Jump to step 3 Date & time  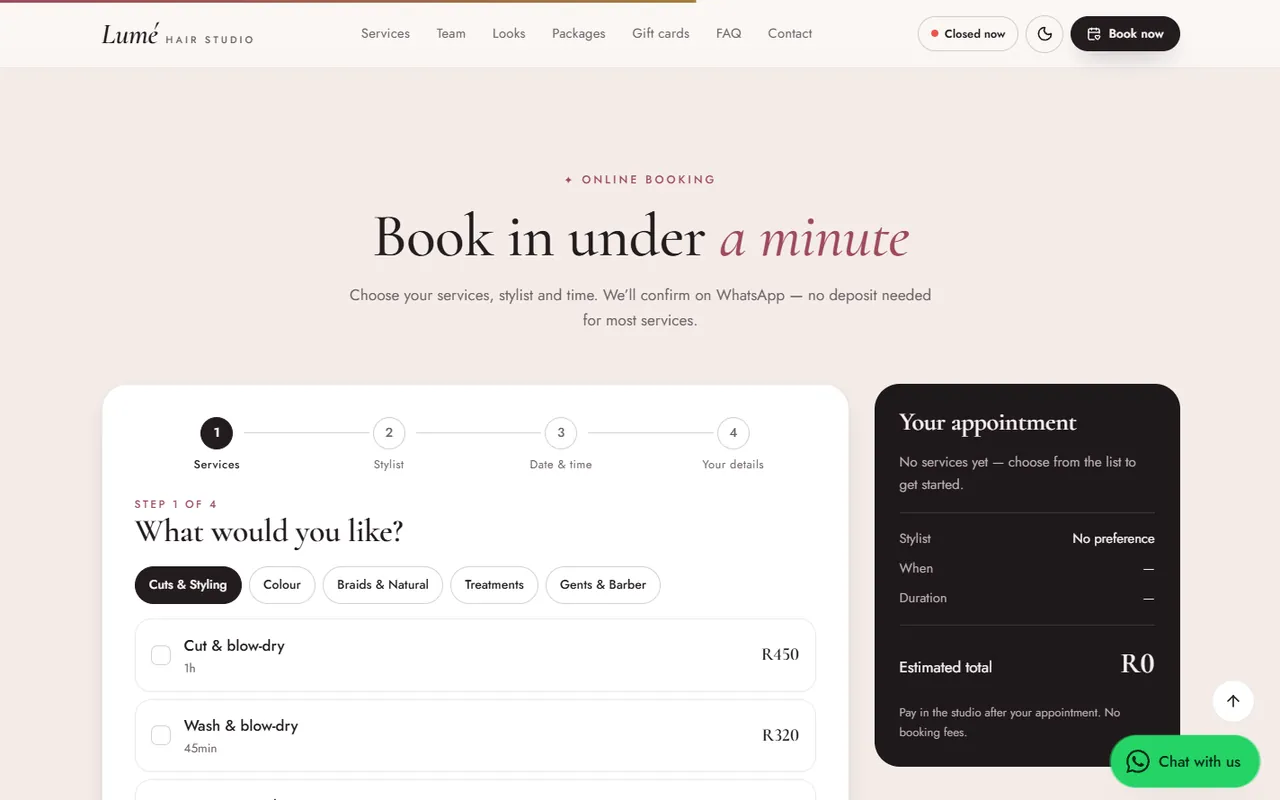coord(561,444)
